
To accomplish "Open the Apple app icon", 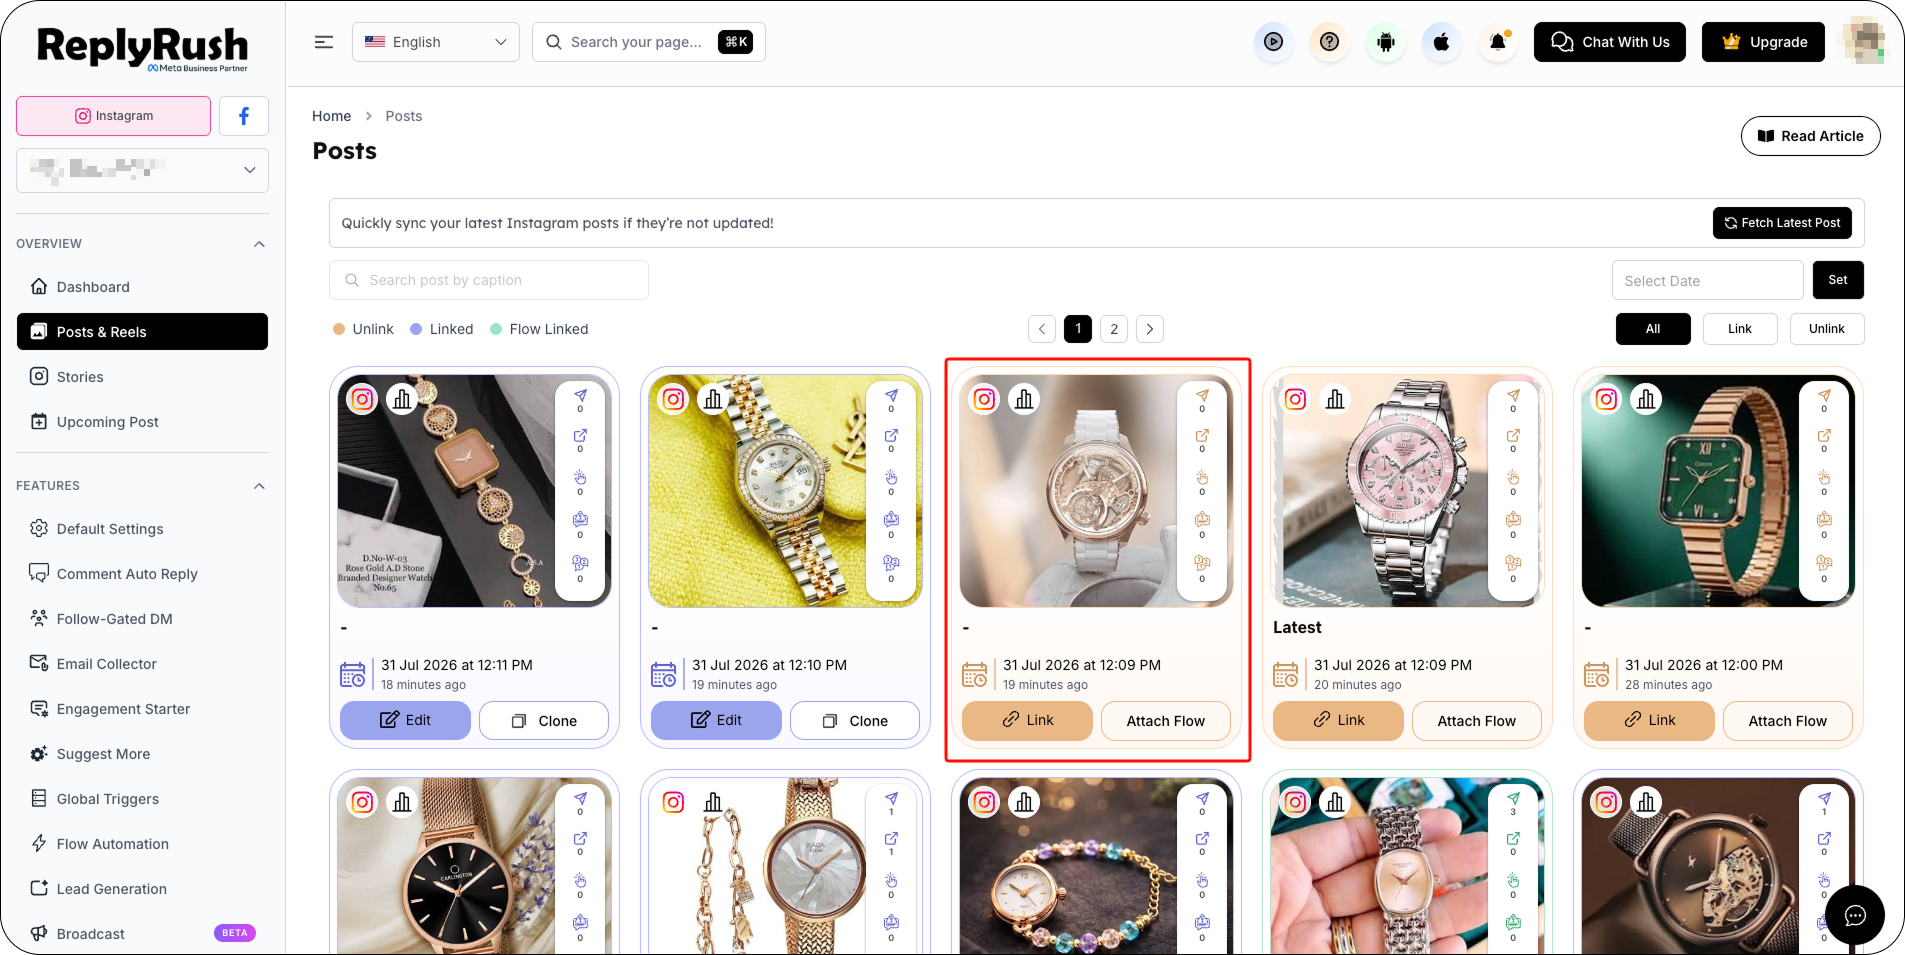I will point(1441,42).
